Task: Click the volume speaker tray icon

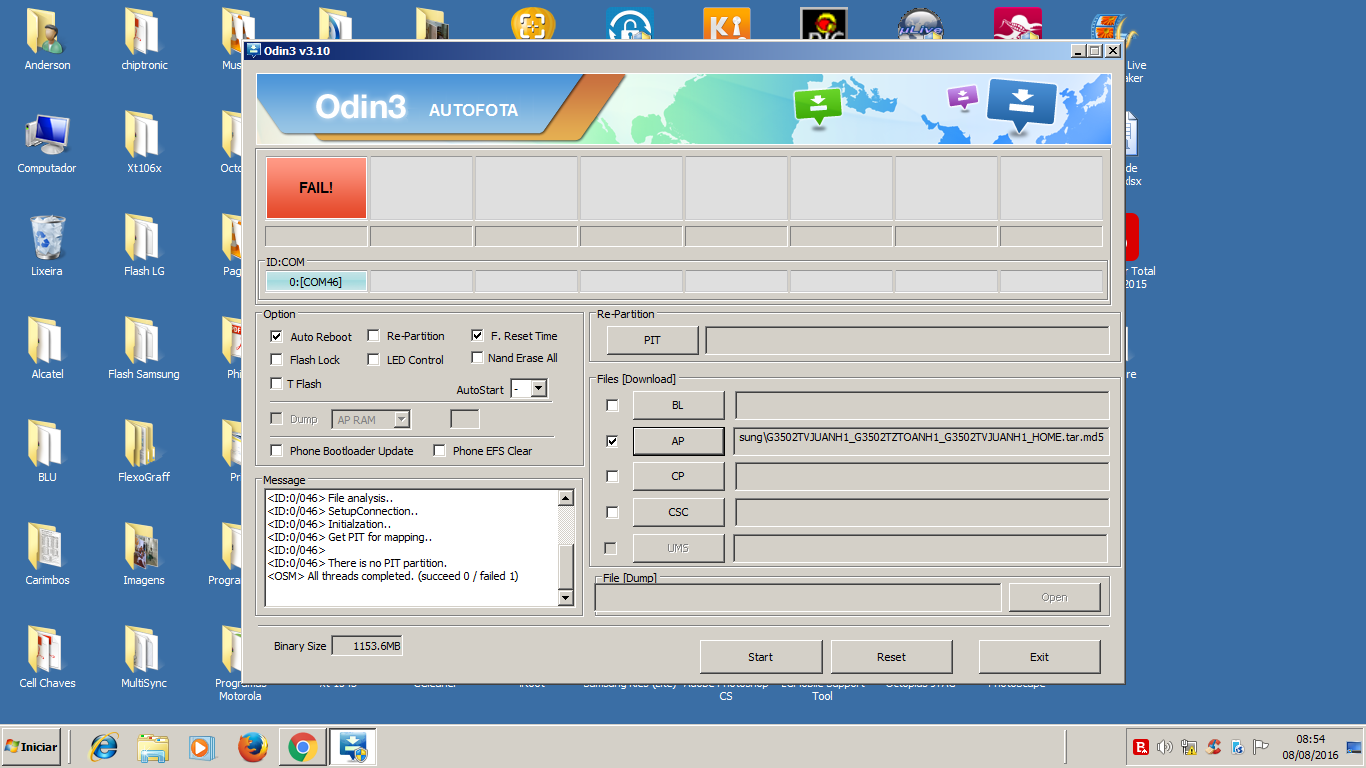Action: 1164,747
